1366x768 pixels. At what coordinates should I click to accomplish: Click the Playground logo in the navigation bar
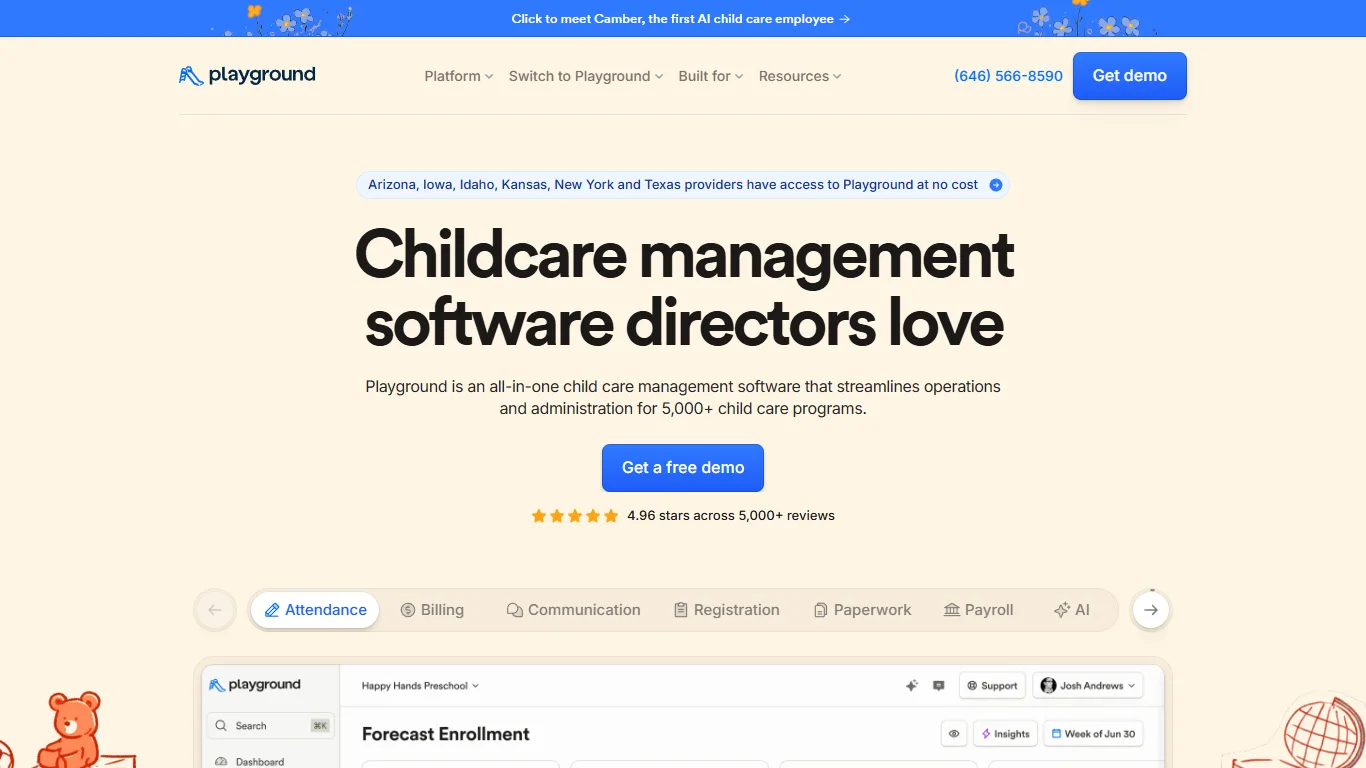tap(247, 75)
